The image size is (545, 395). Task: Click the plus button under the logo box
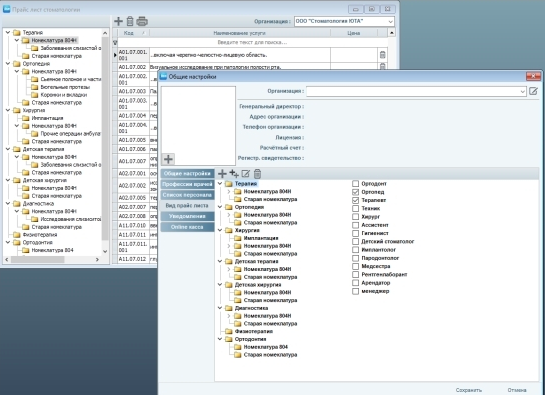click(168, 159)
